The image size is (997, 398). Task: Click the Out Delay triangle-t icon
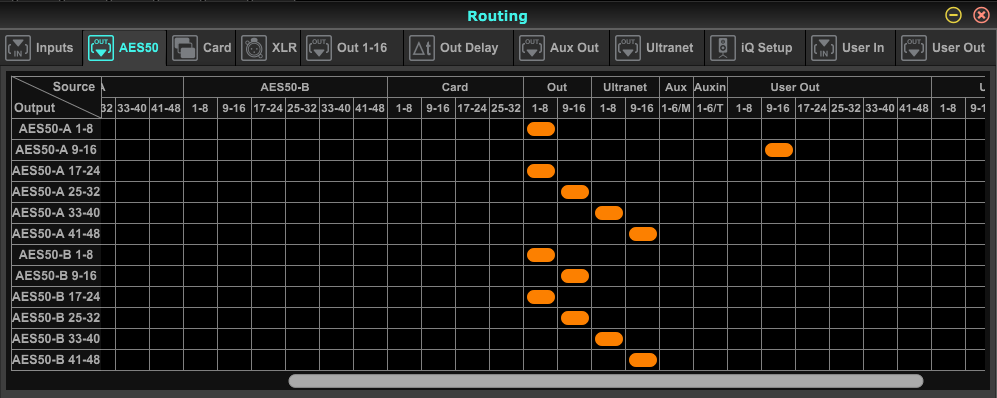click(421, 48)
